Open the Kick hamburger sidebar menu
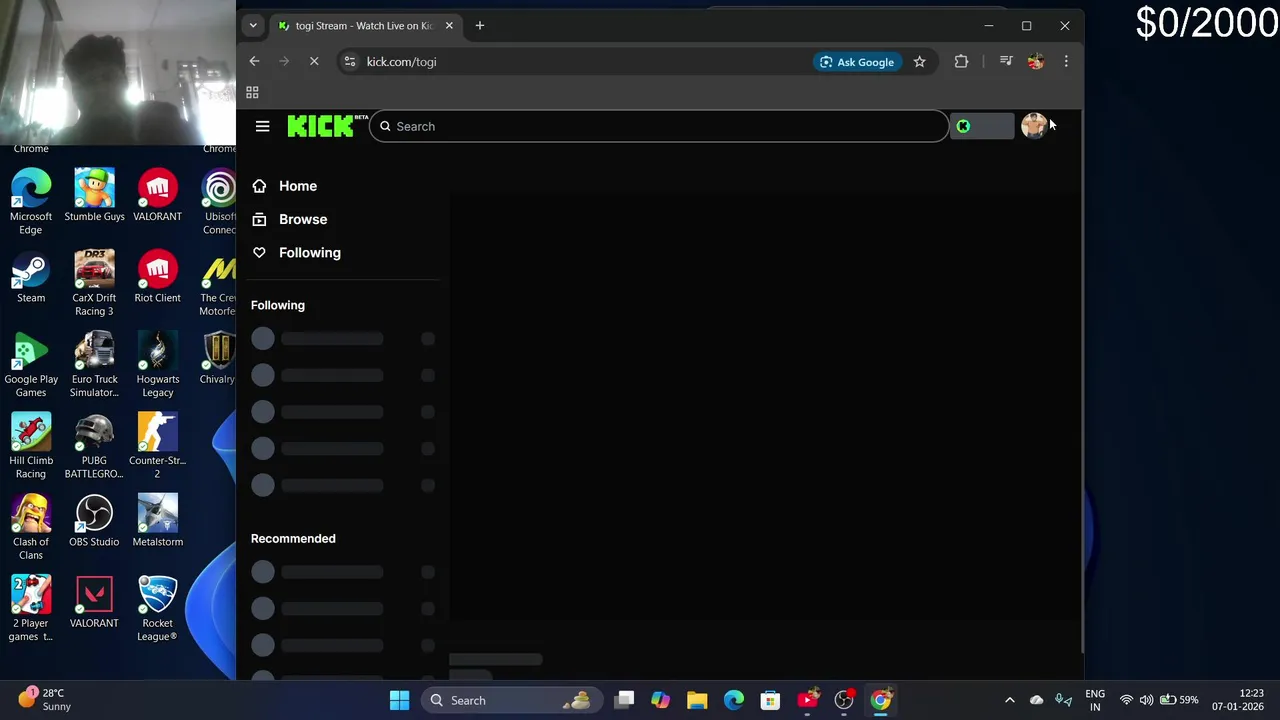 [262, 126]
